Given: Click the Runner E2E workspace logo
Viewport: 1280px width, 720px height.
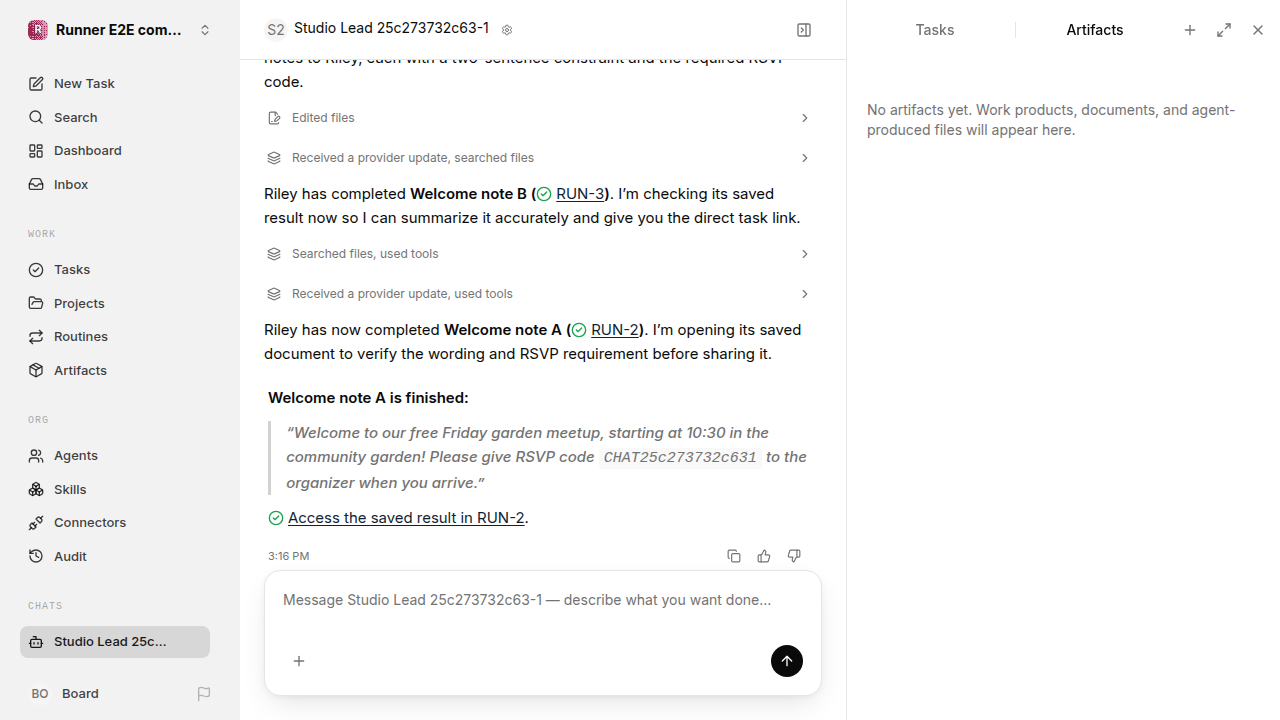Looking at the screenshot, I should [x=37, y=30].
